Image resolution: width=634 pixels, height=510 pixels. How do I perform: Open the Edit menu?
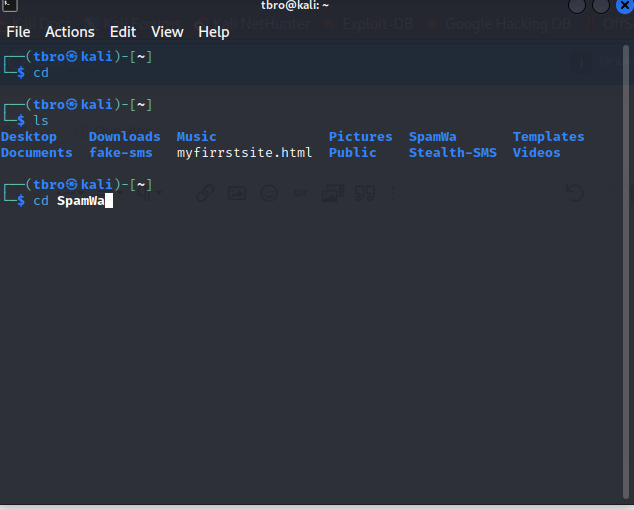tap(123, 32)
